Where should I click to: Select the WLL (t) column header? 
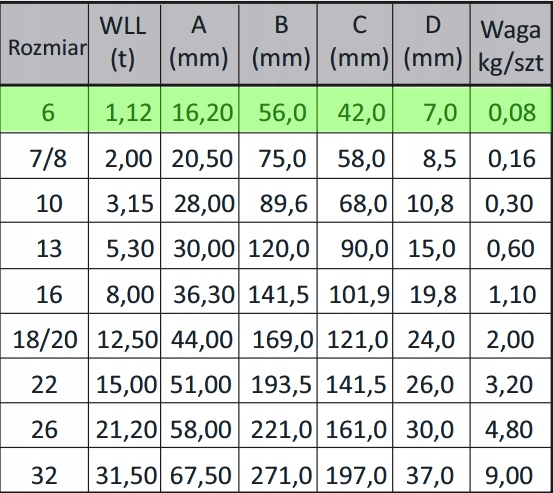pyautogui.click(x=124, y=44)
